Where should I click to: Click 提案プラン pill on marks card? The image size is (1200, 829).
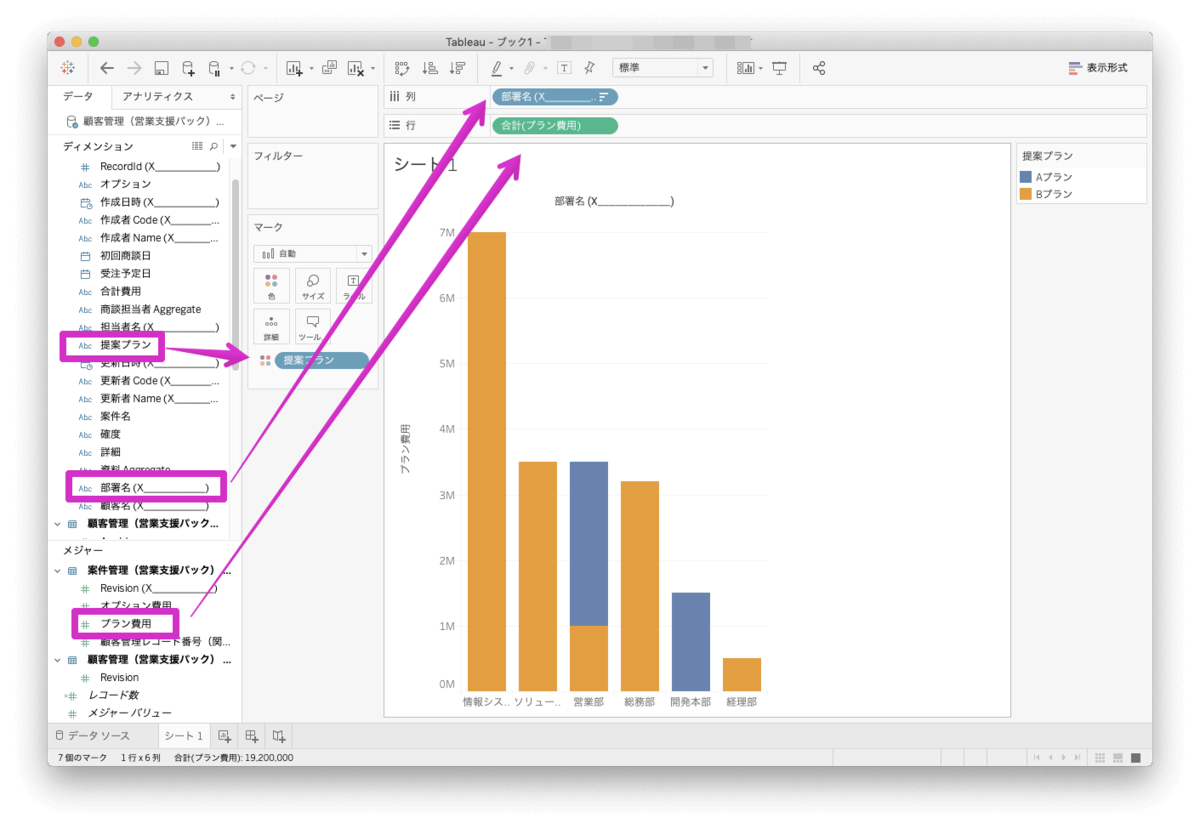click(321, 360)
